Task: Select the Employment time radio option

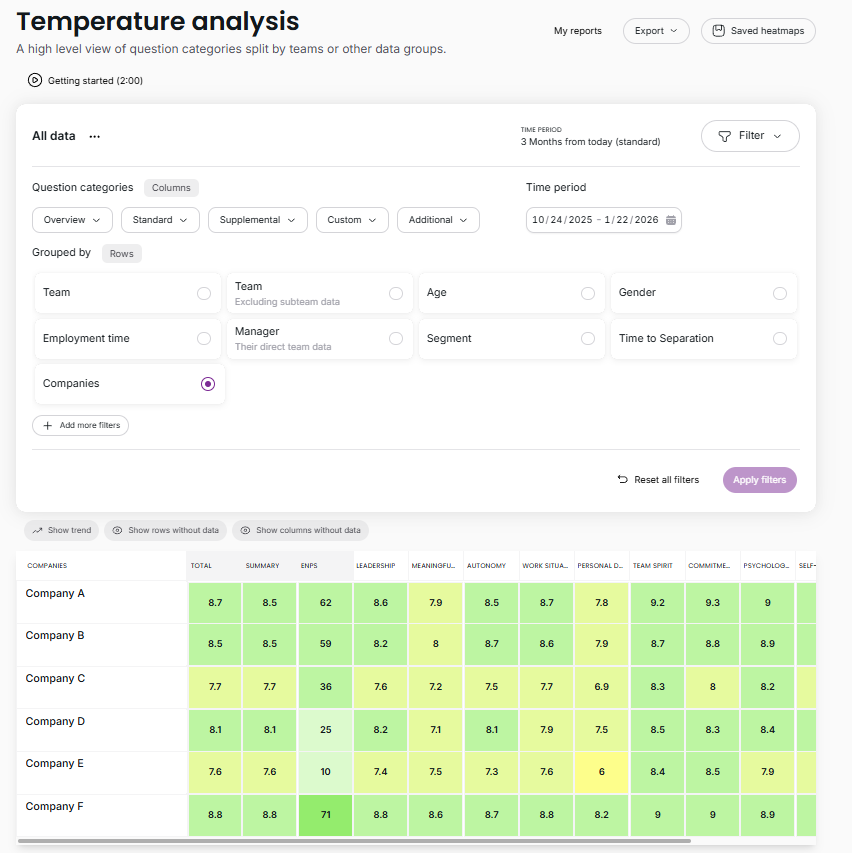Action: point(204,339)
